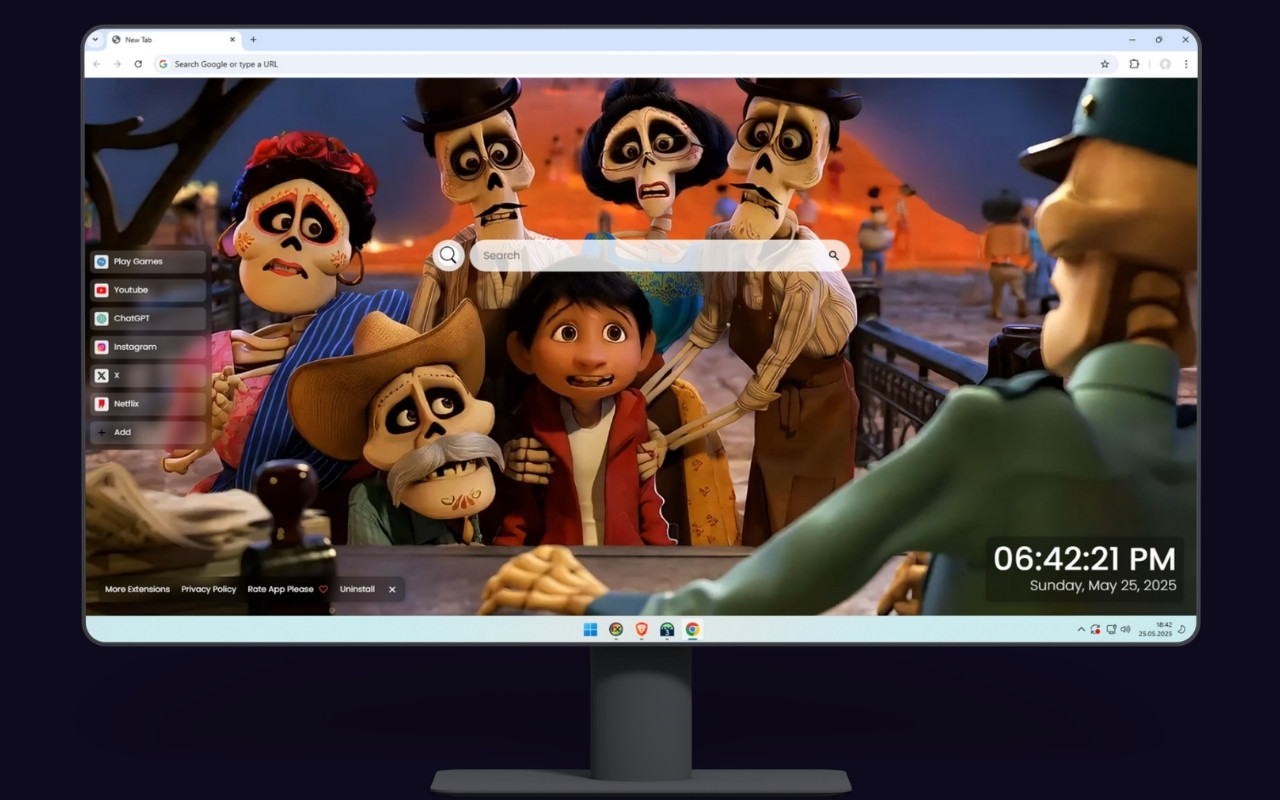Click the Sunday, May 25, 2025 date
Image resolution: width=1280 pixels, height=800 pixels.
(x=1103, y=586)
